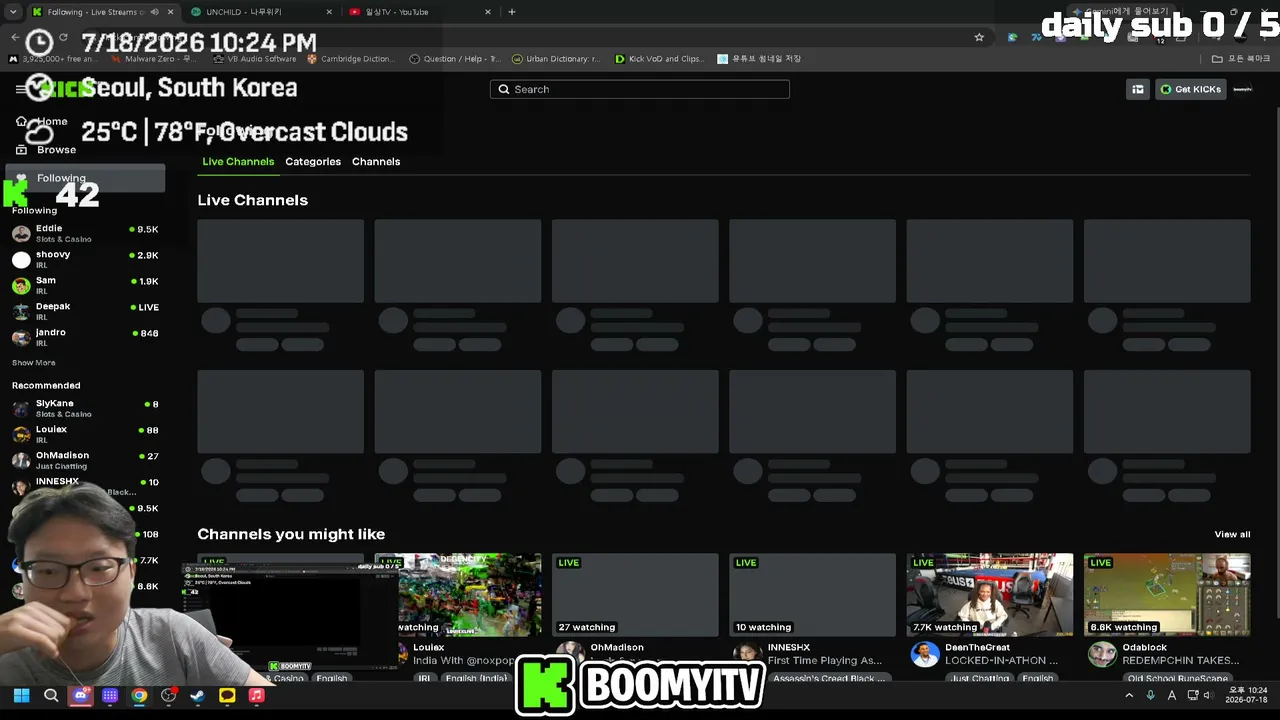Open Browse from the sidebar icon
The height and width of the screenshot is (720, 1280).
(x=21, y=150)
